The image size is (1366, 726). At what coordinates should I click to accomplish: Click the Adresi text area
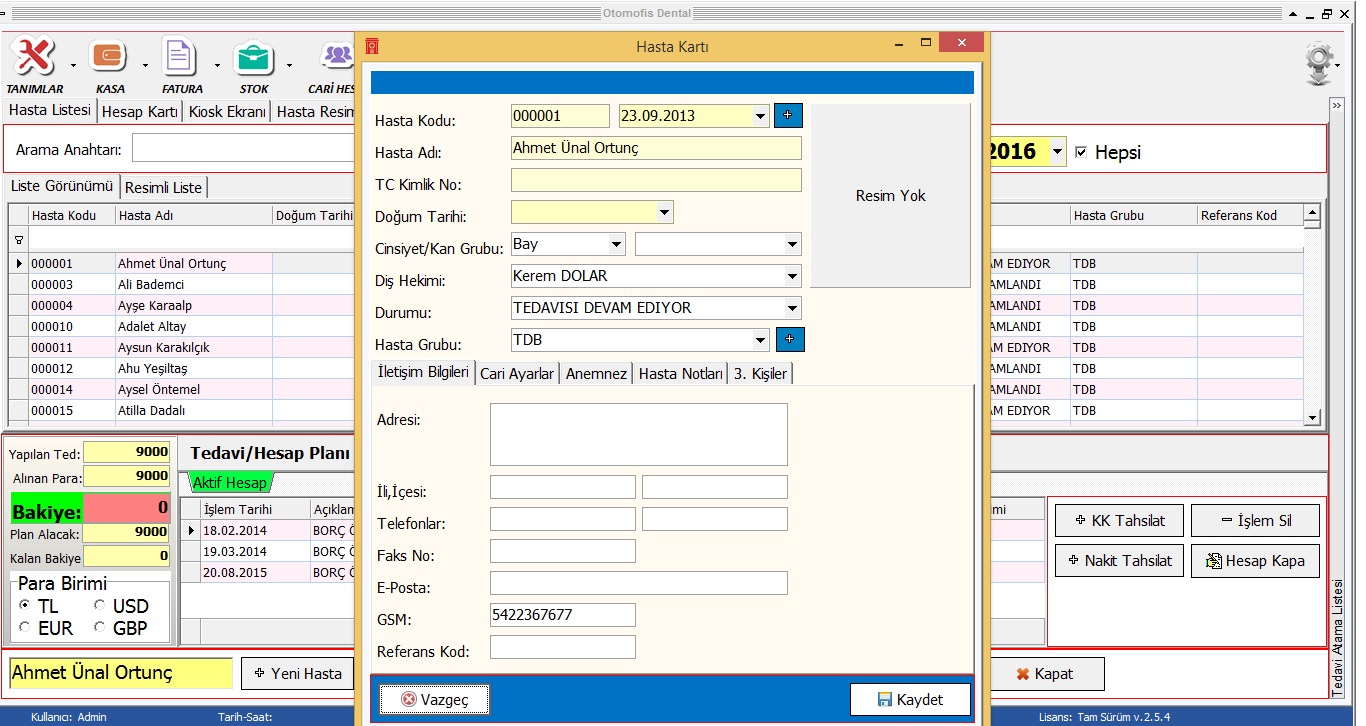pyautogui.click(x=639, y=434)
